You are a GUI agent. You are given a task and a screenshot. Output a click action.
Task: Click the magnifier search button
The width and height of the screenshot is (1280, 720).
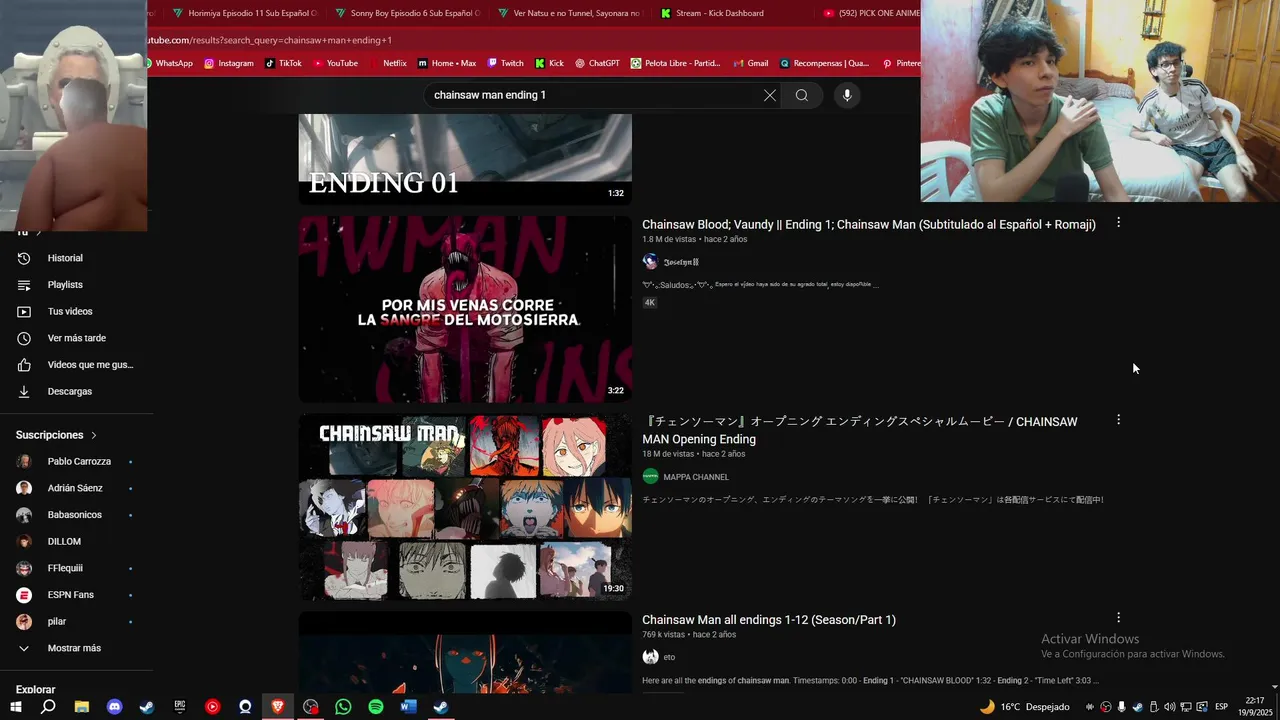coord(802,95)
